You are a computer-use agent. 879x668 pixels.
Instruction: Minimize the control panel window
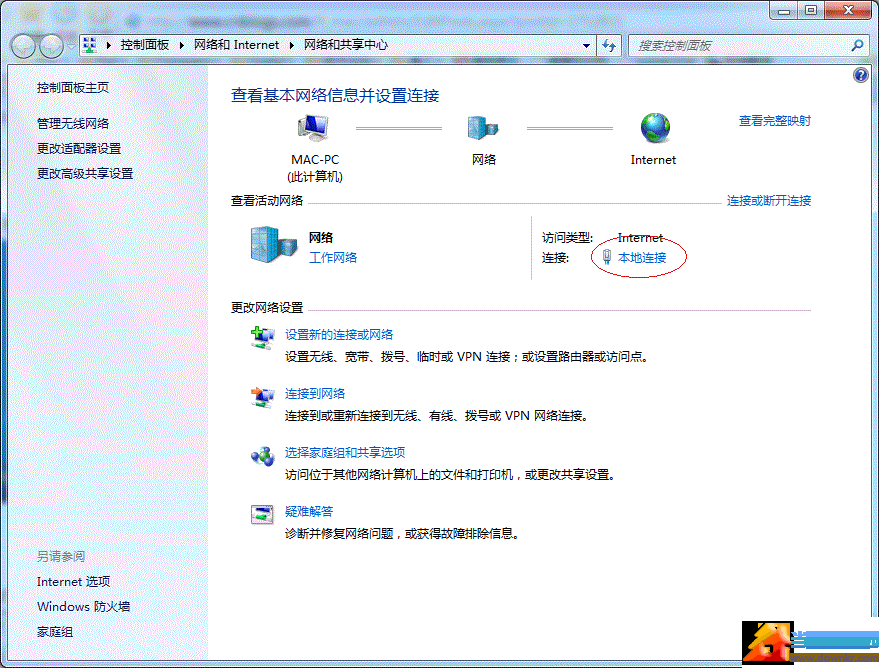click(x=784, y=10)
